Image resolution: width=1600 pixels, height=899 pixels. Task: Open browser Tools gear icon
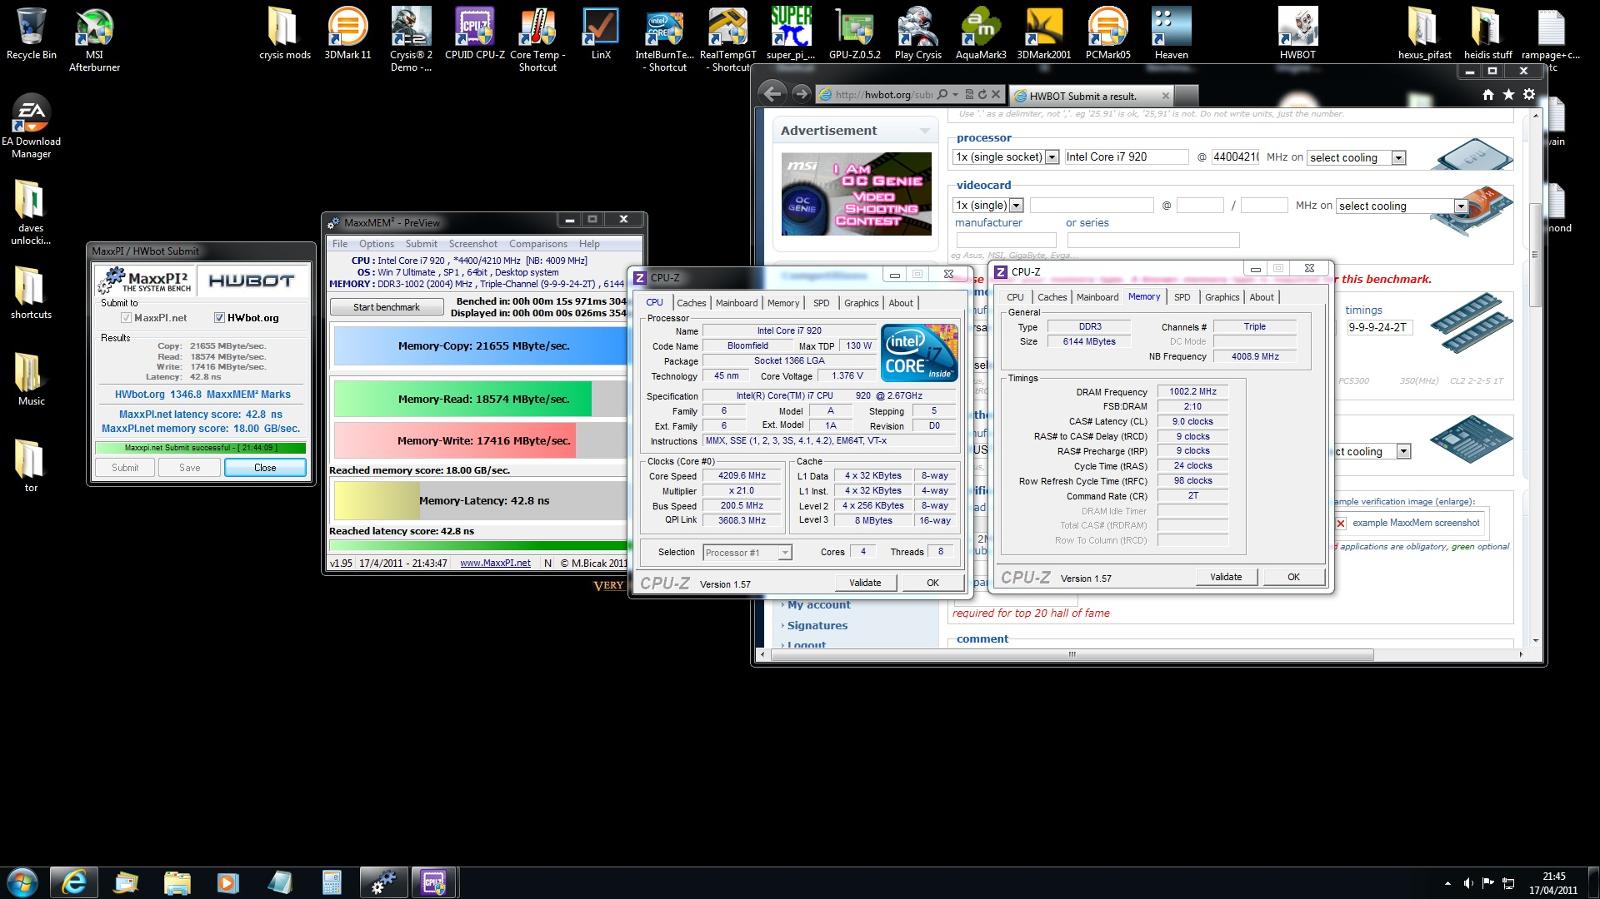point(1528,94)
